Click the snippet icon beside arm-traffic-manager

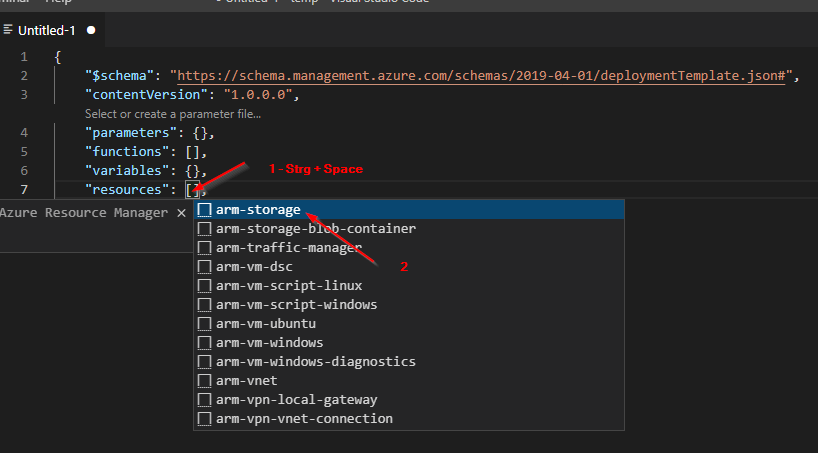coord(204,247)
